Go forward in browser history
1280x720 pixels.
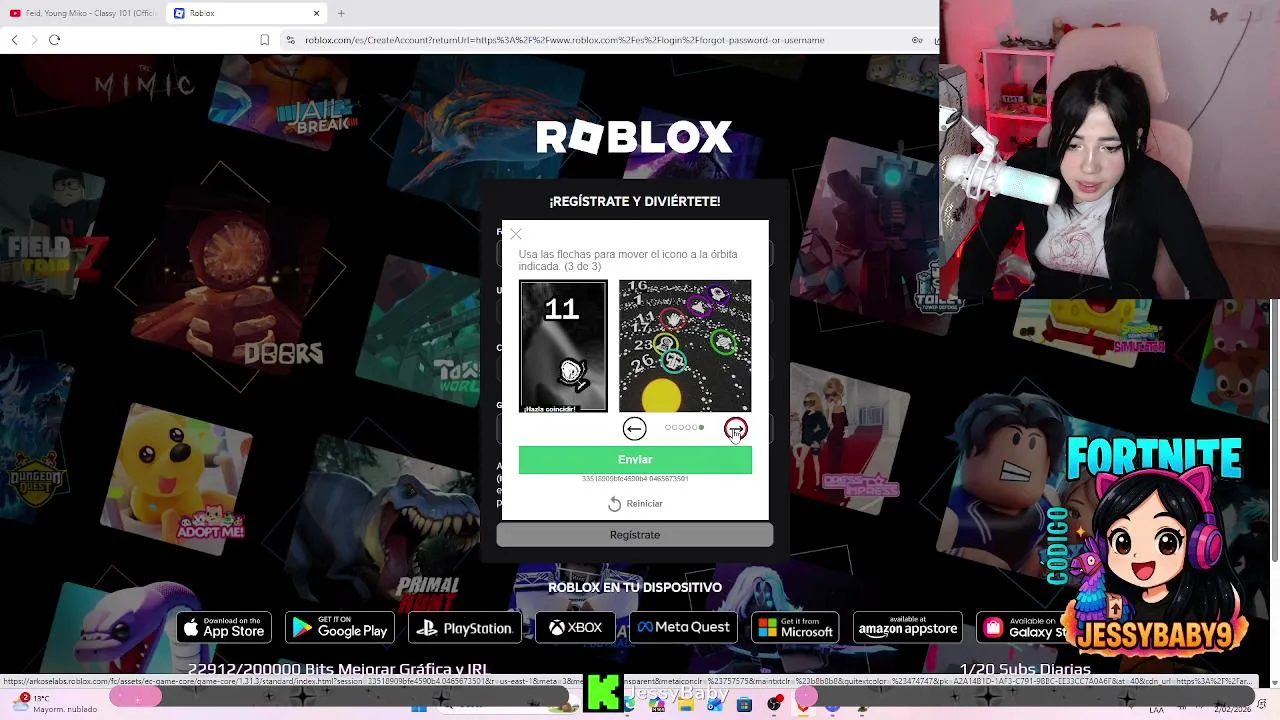pyautogui.click(x=34, y=40)
